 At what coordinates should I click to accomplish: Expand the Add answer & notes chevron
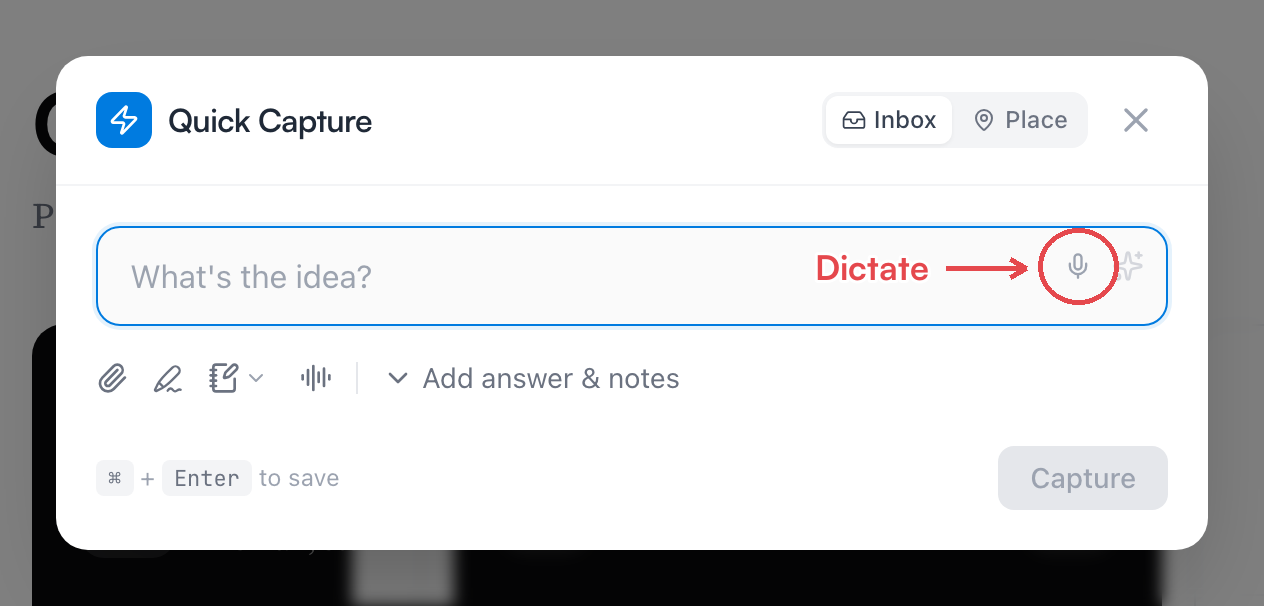point(398,378)
